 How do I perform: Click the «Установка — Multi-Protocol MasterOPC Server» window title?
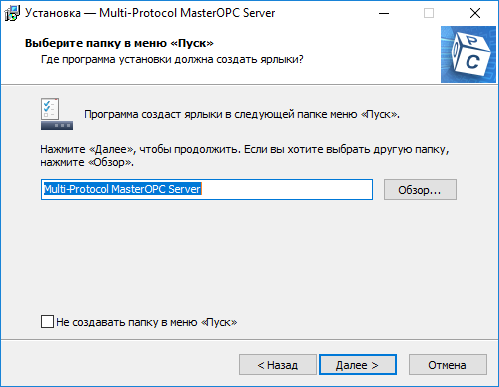[x=150, y=13]
